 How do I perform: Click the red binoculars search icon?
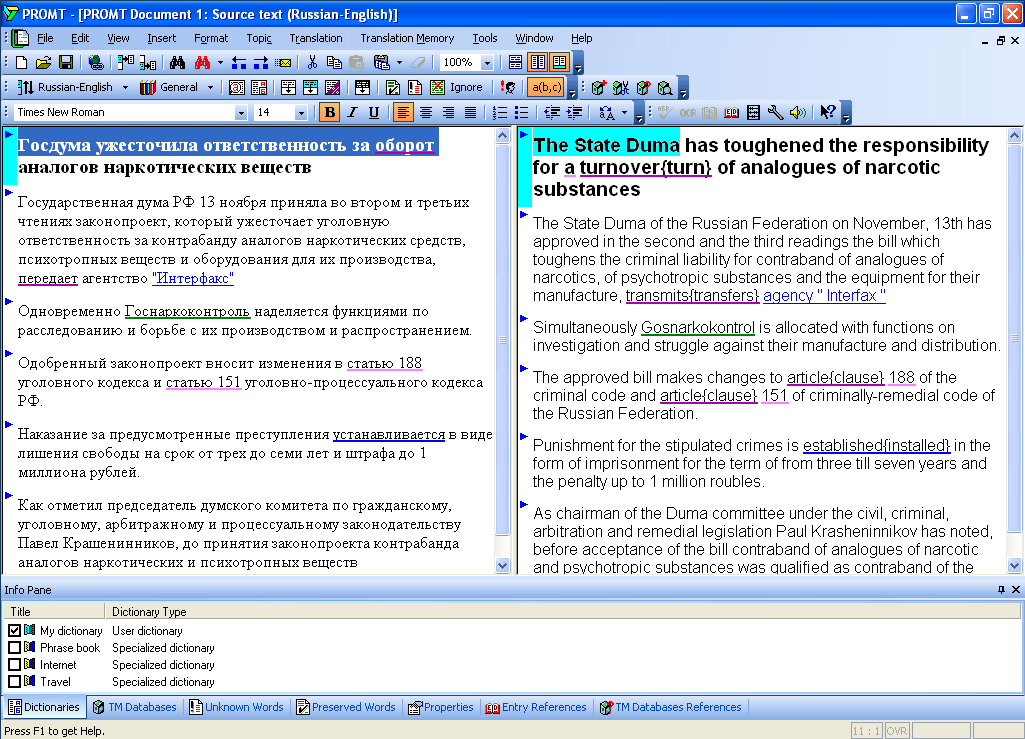[202, 63]
